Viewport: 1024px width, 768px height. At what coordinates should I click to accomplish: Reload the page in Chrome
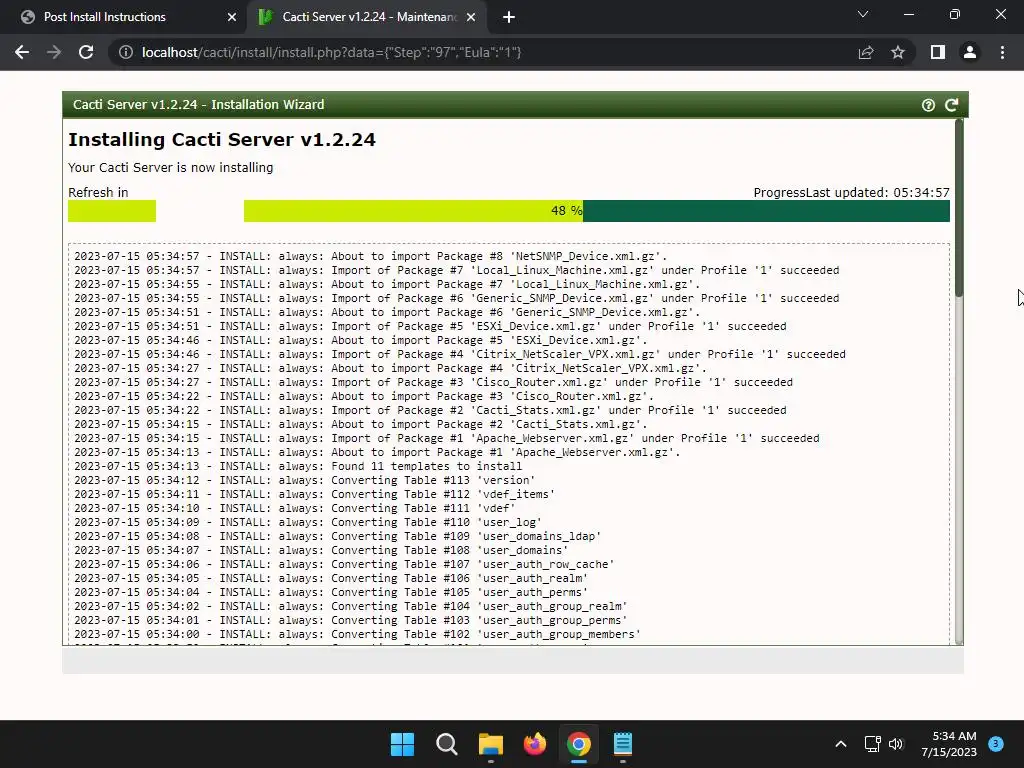[x=86, y=52]
